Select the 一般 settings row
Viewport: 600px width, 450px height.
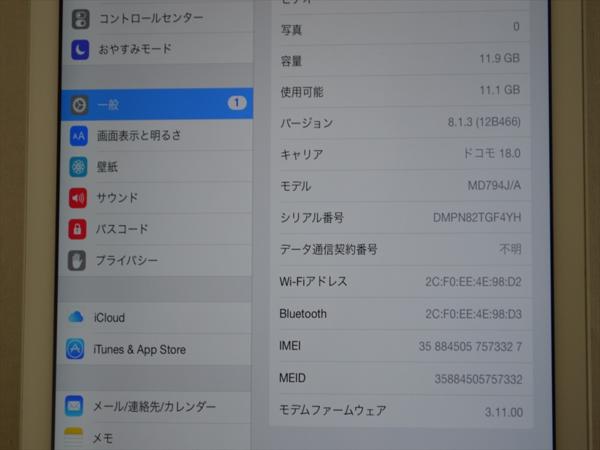(157, 104)
